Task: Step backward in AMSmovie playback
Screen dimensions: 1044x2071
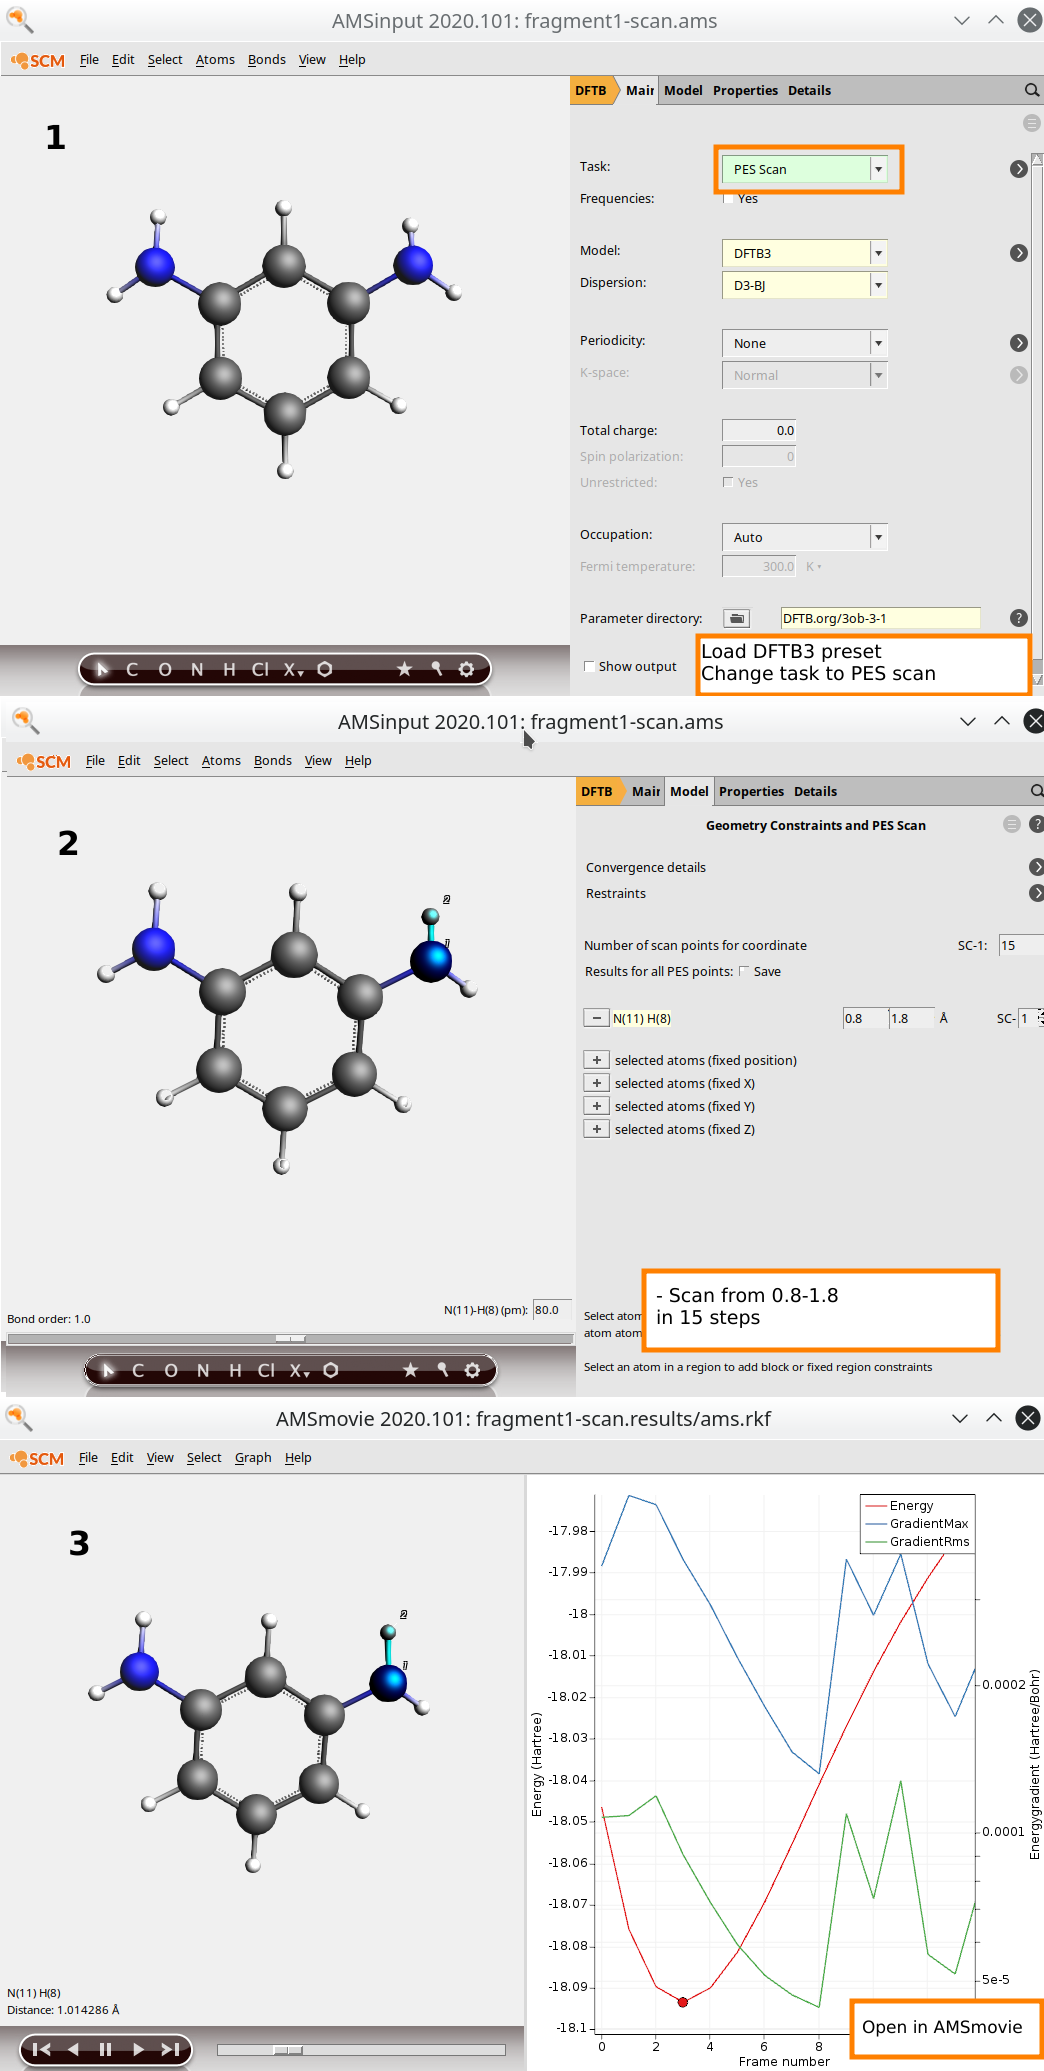Action: click(x=73, y=2049)
